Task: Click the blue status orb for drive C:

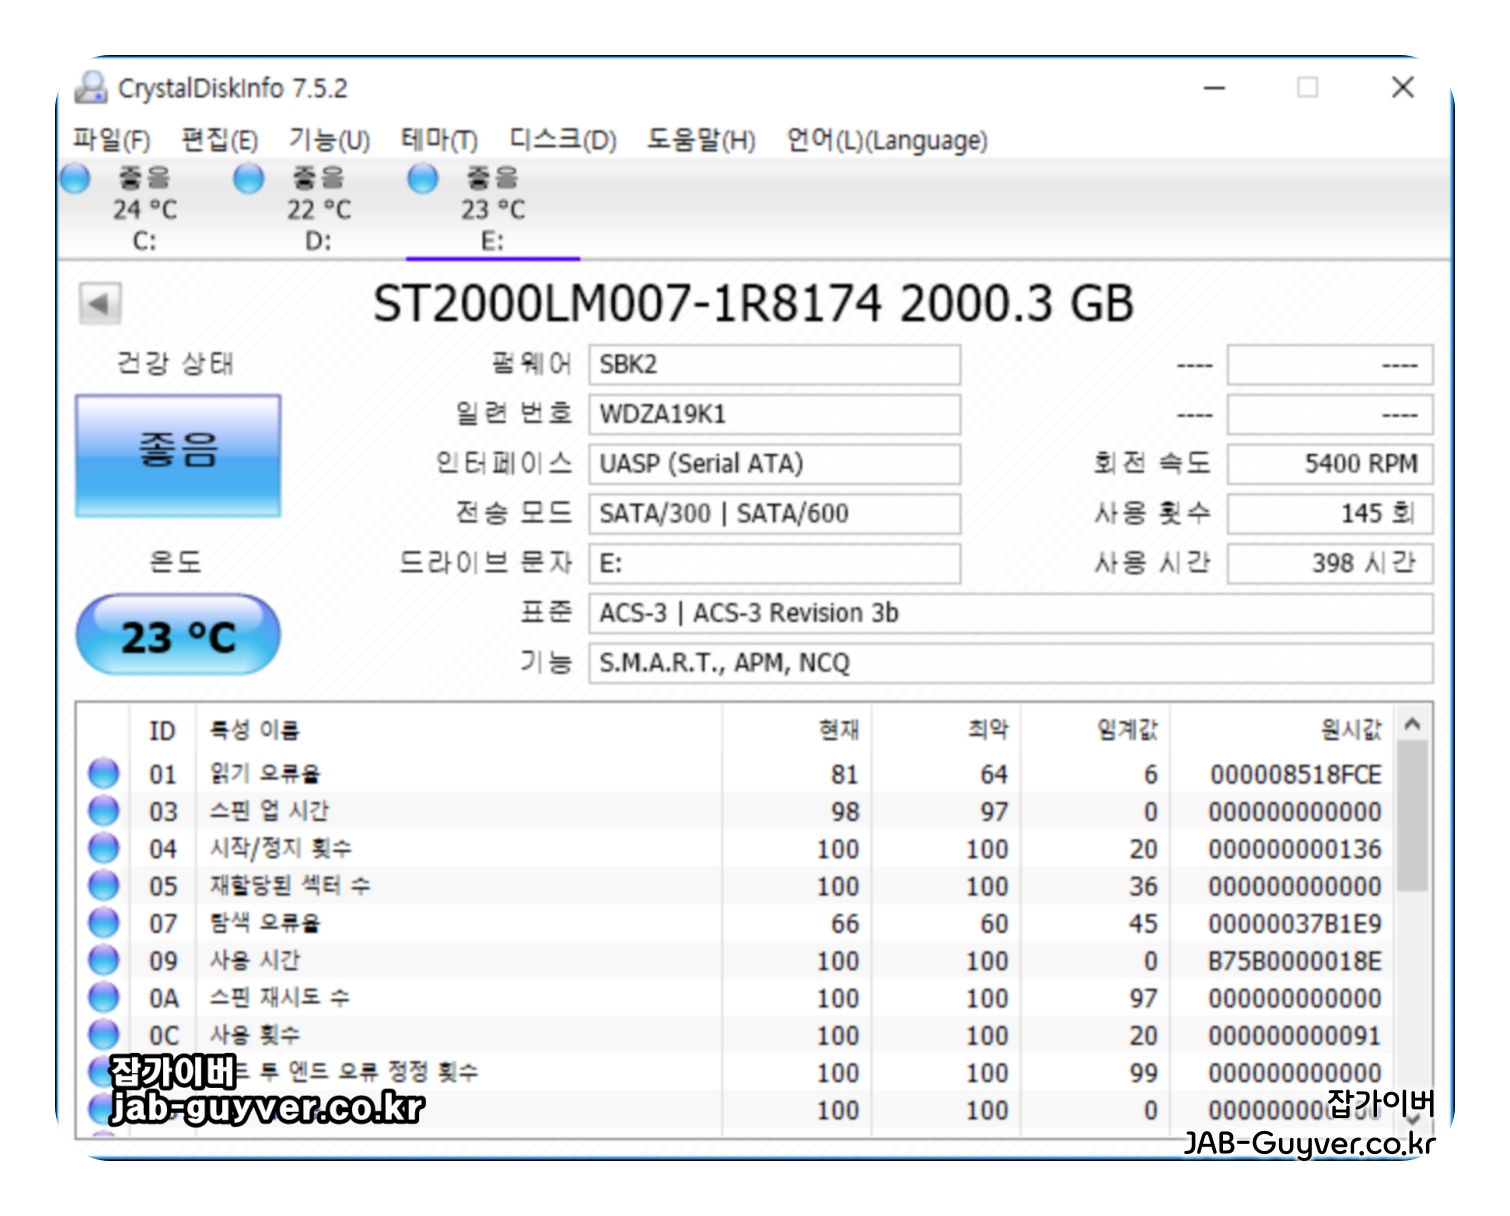Action: [76, 179]
